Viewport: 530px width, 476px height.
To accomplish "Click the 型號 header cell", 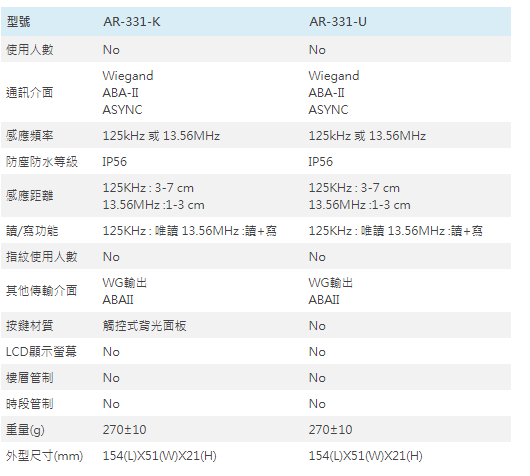I will click(19, 22).
